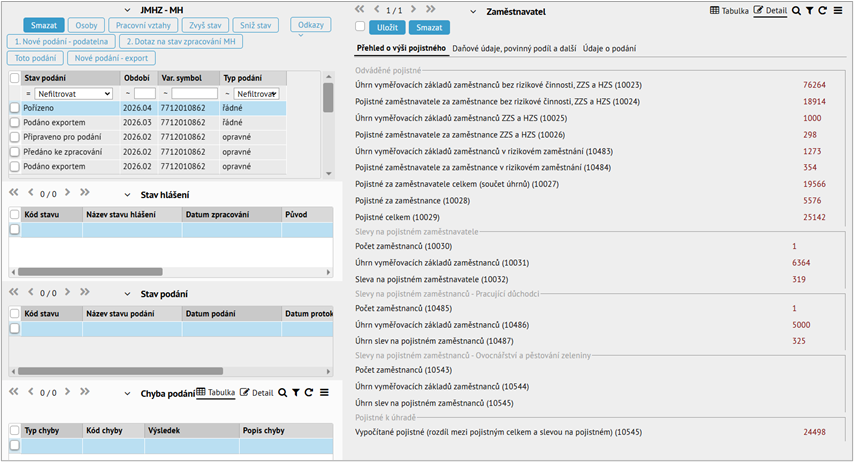Go to last record in Stav hlášení
Screen dimensions: 854x462
[85, 192]
